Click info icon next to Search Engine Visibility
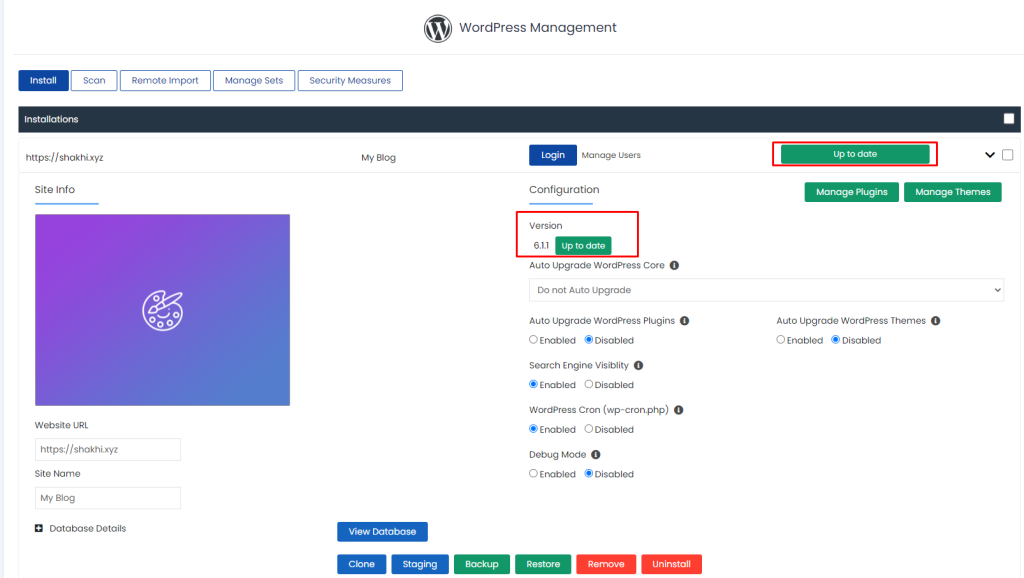 (638, 366)
